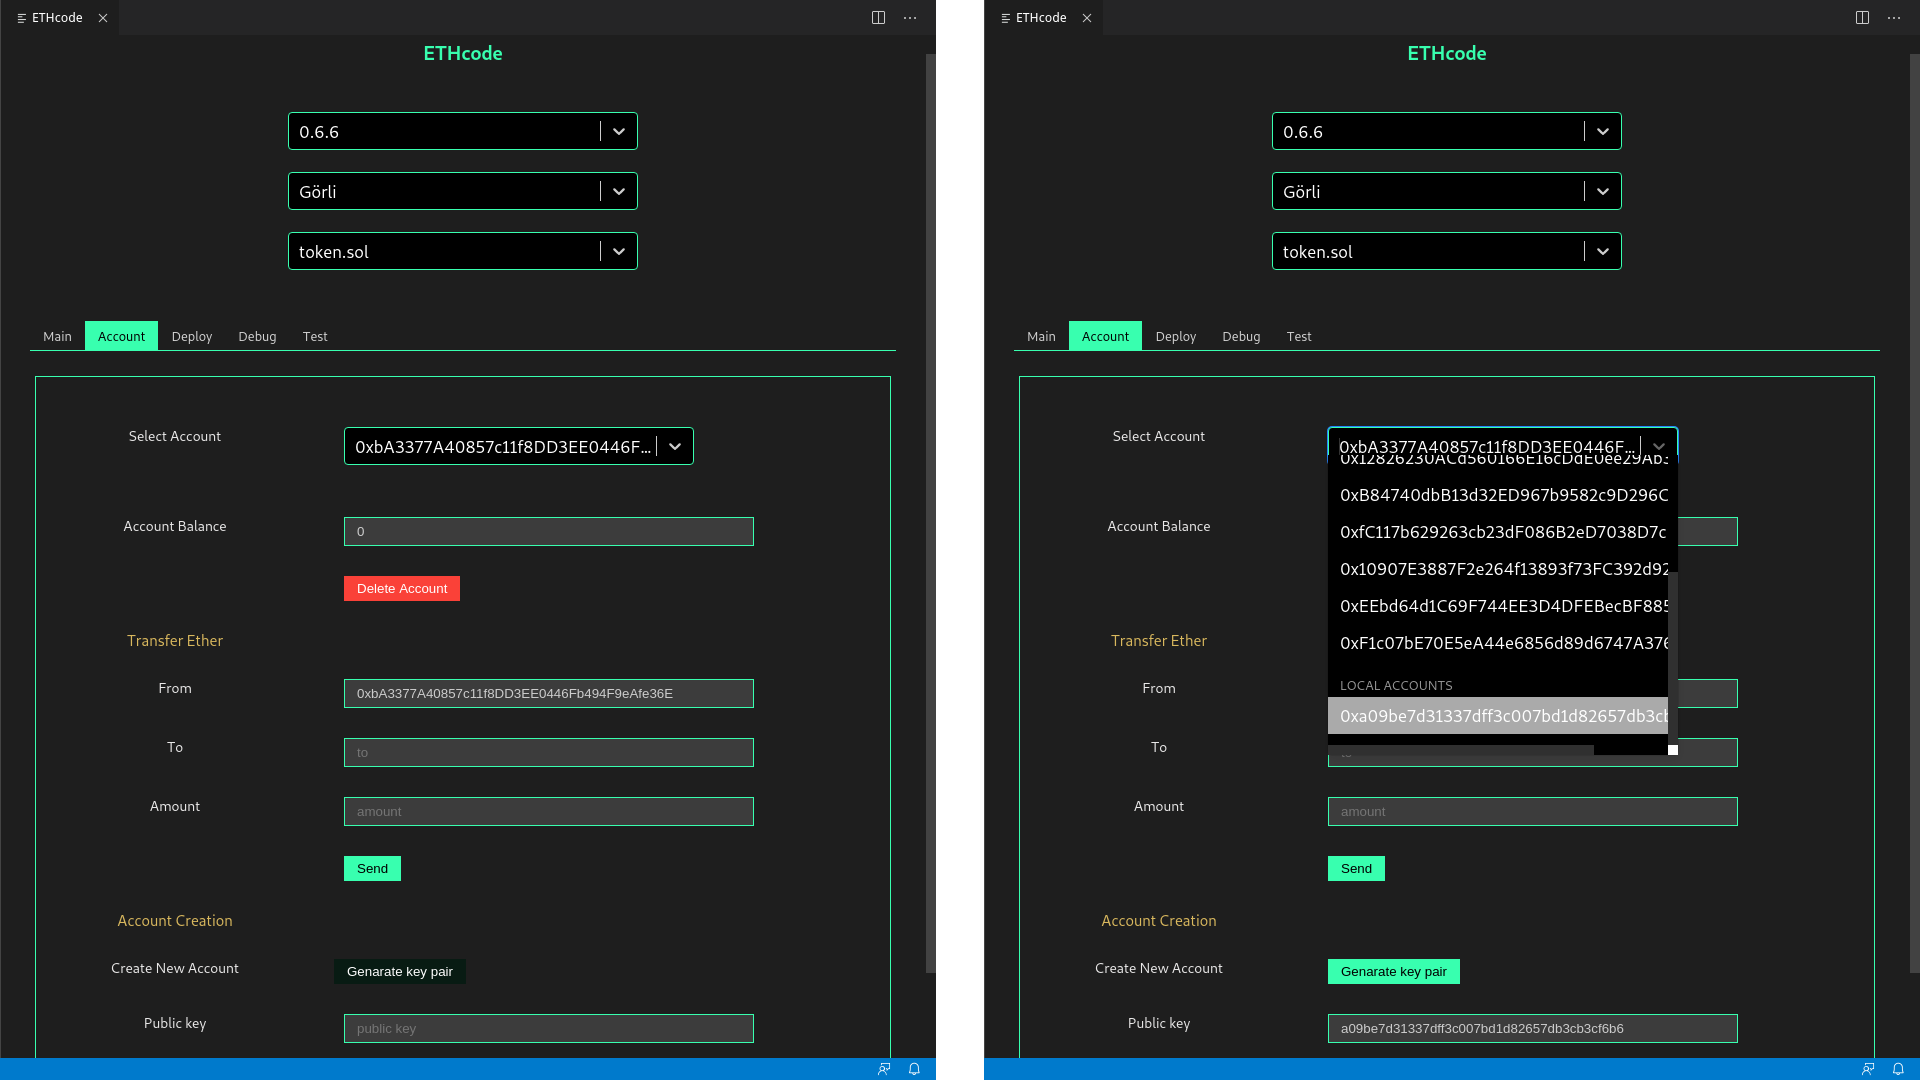The height and width of the screenshot is (1080, 1920).
Task: Click the split editor layout icon top right
Action: pos(878,17)
